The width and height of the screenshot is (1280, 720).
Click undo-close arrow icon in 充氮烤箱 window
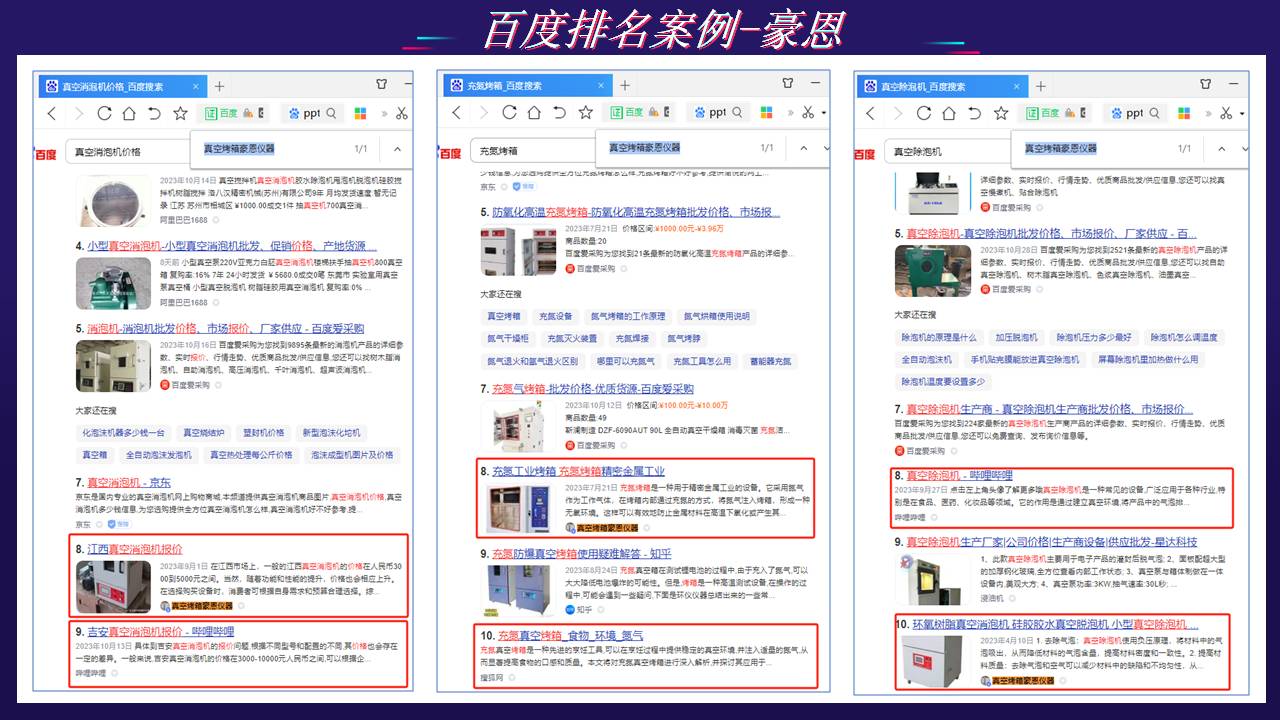tap(559, 112)
